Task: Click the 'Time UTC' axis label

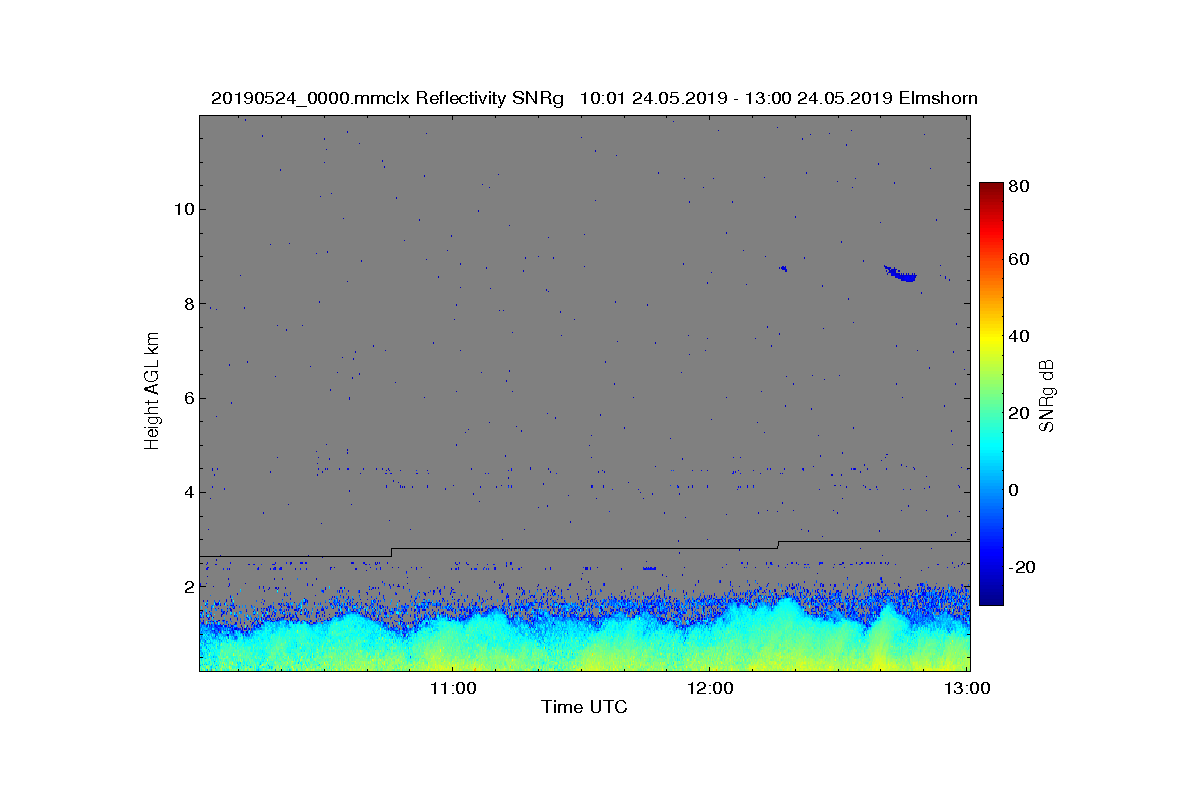Action: pos(585,707)
